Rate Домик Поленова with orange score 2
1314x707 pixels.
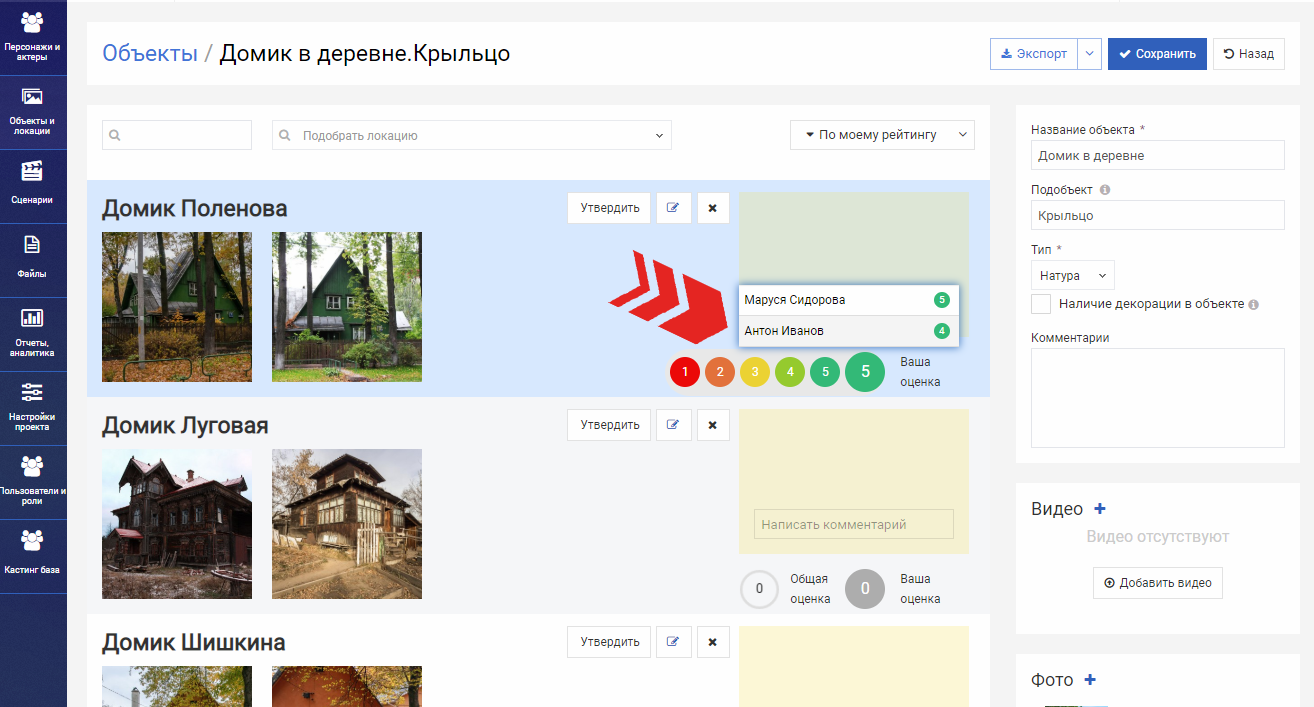[720, 372]
